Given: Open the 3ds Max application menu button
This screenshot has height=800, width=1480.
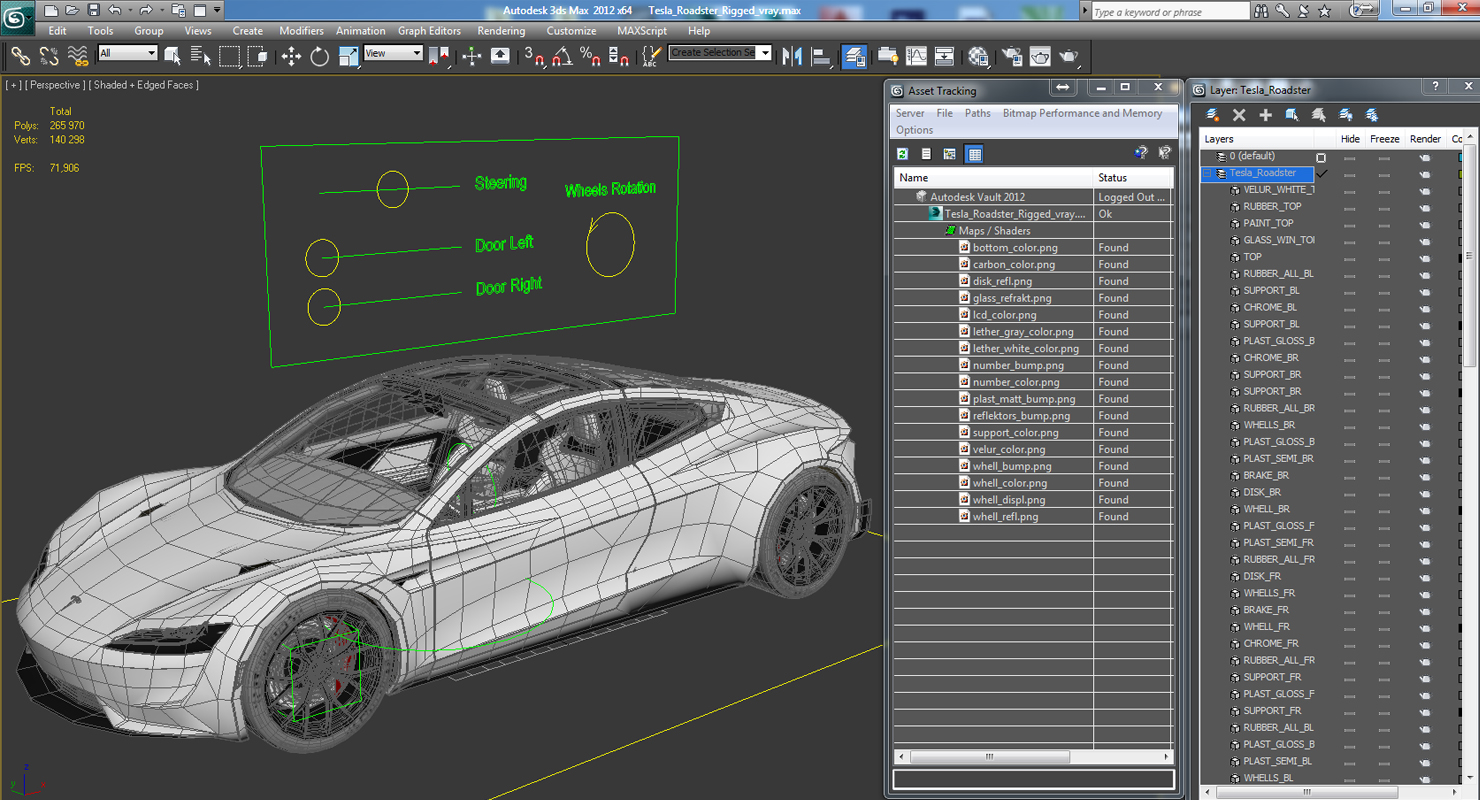Looking at the screenshot, I should [17, 17].
